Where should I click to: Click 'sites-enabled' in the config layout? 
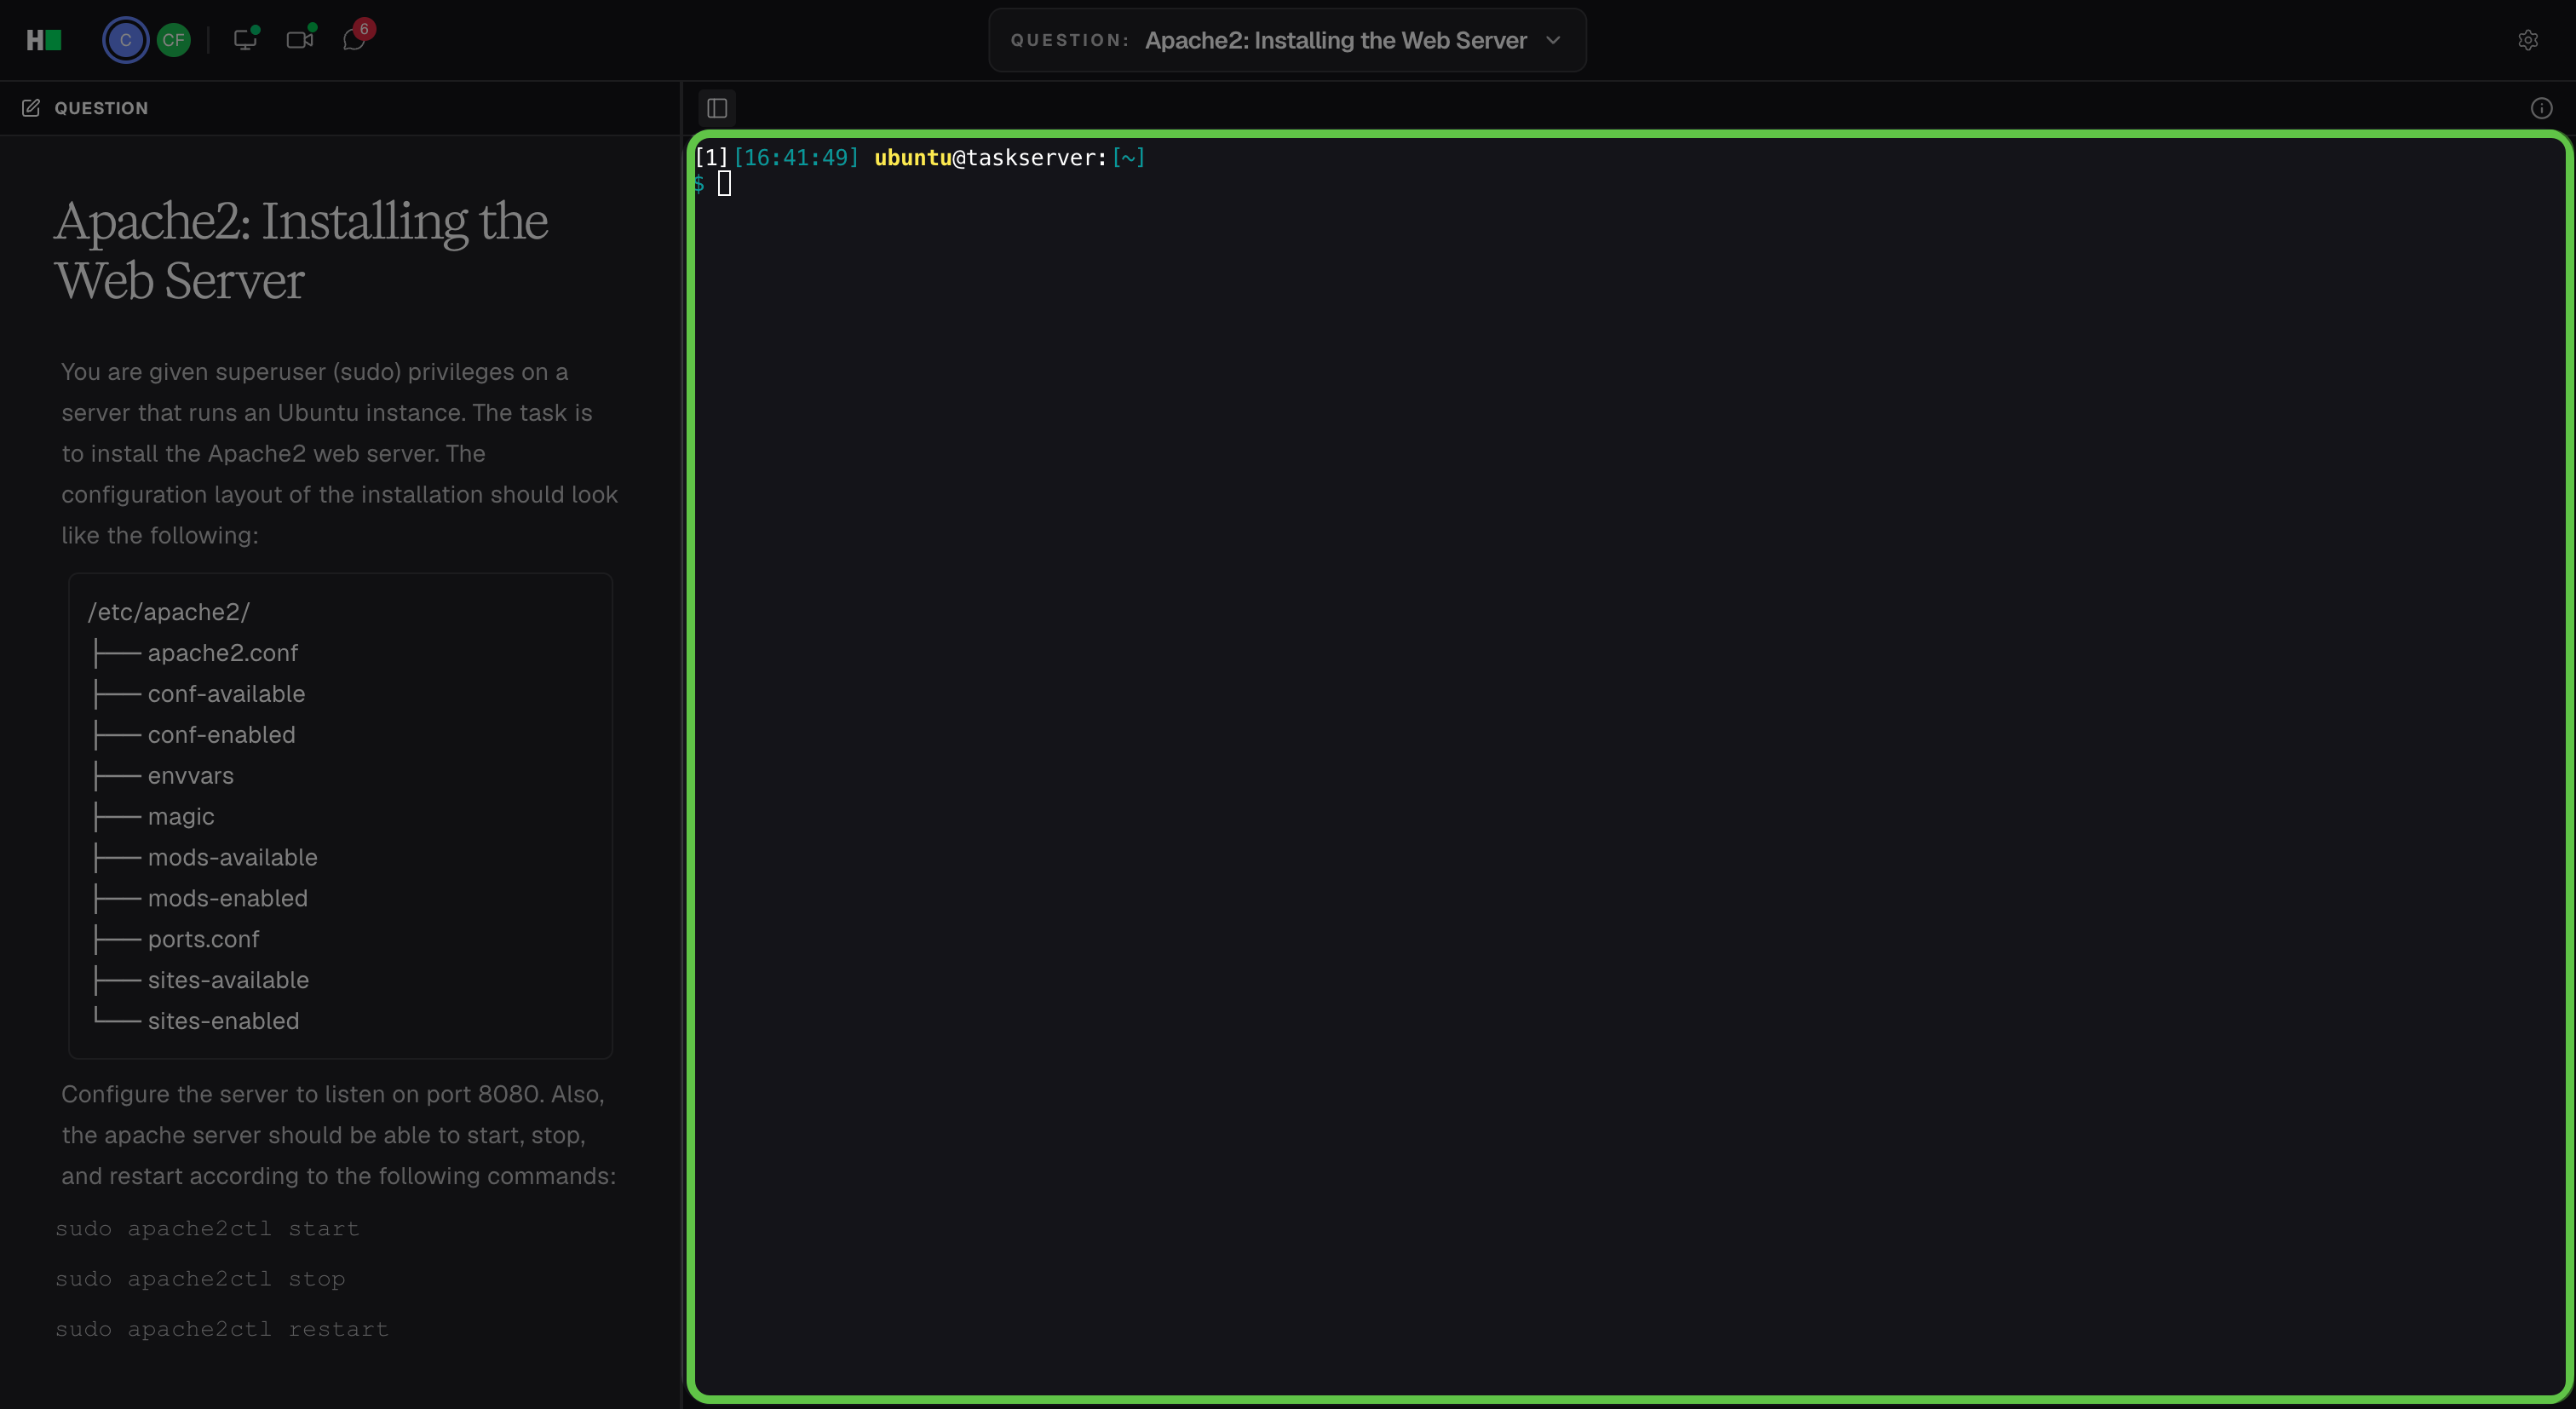[224, 1022]
